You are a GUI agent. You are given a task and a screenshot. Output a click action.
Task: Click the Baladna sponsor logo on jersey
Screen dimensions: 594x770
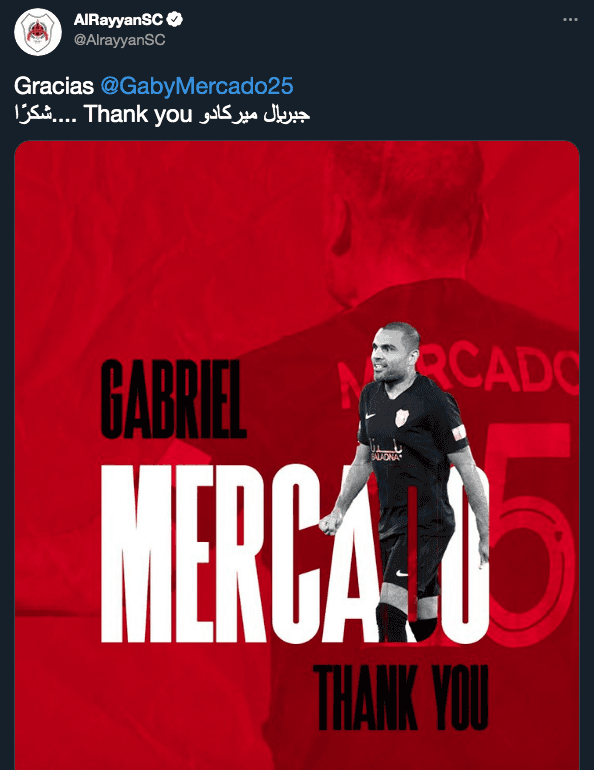tap(386, 452)
